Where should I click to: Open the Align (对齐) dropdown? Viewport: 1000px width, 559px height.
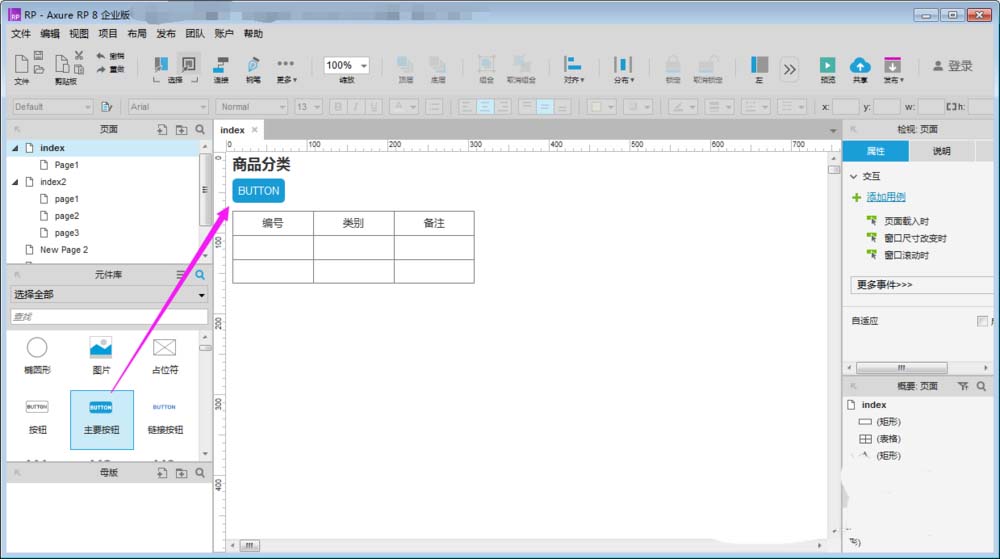pyautogui.click(x=573, y=69)
